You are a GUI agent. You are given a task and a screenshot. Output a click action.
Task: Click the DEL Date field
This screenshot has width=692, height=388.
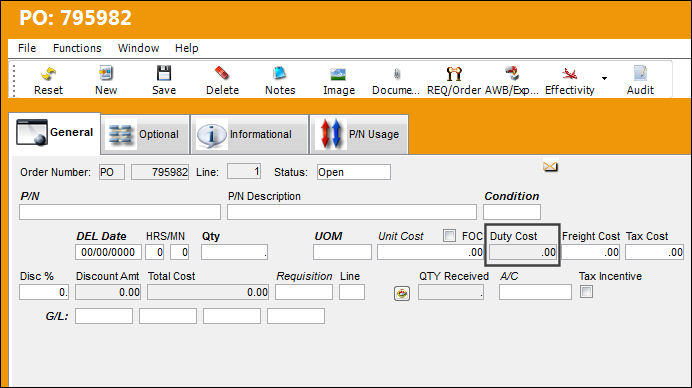coord(108,252)
